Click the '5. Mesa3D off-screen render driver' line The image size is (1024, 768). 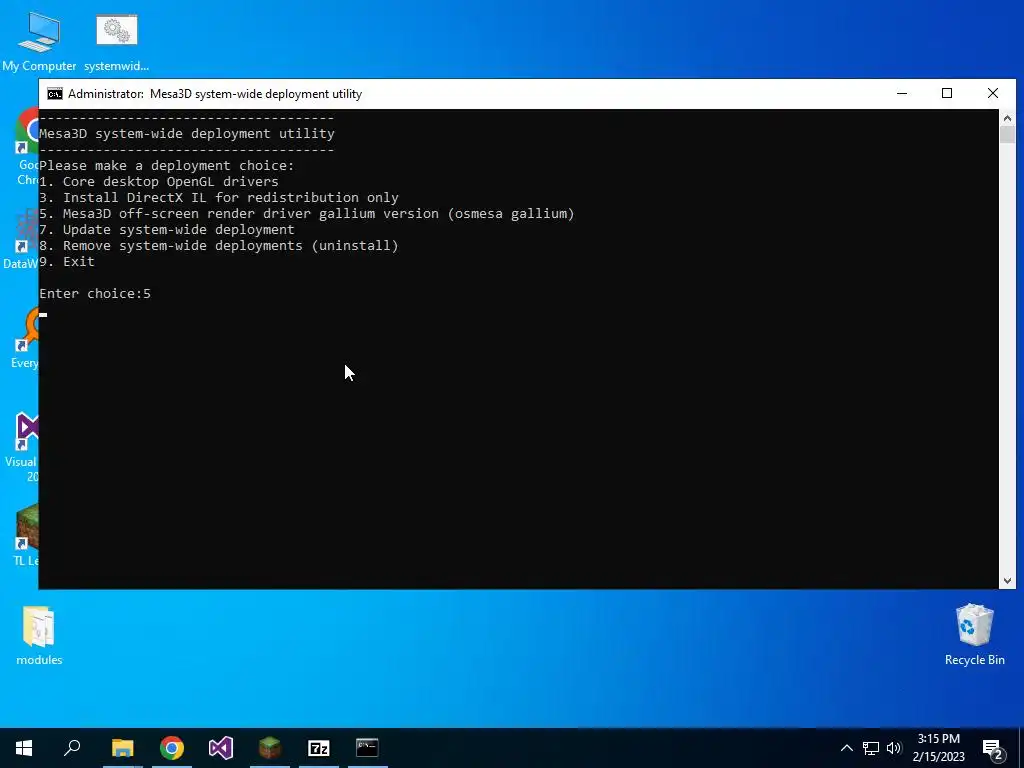tap(307, 214)
